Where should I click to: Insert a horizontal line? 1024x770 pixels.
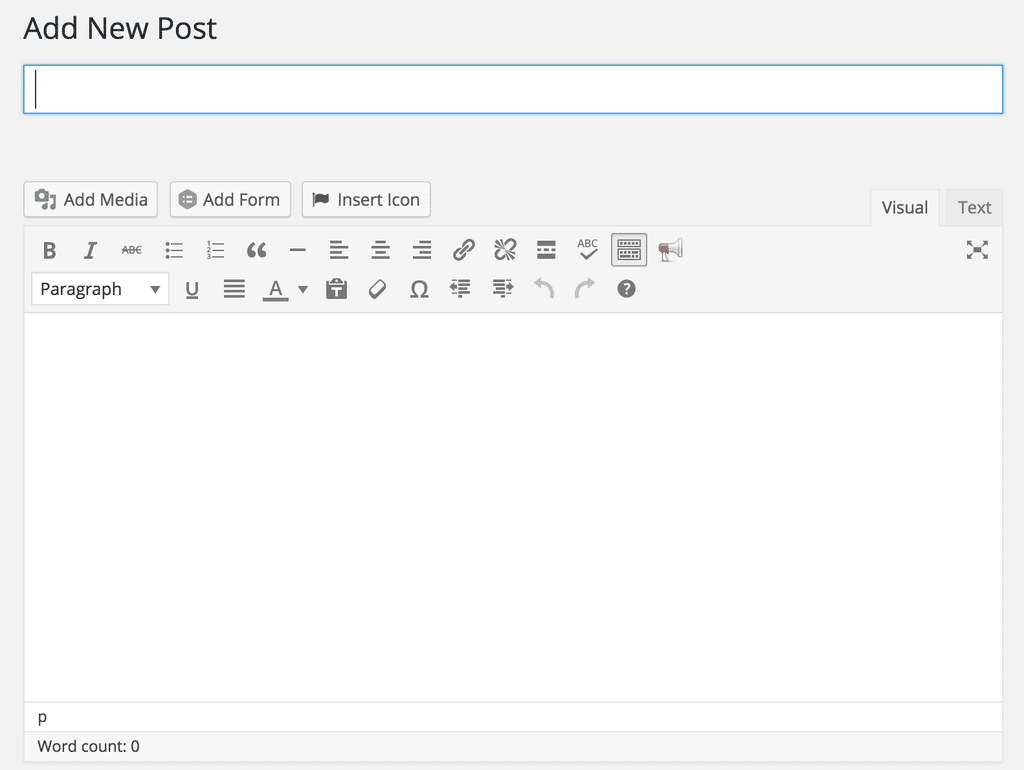298,250
